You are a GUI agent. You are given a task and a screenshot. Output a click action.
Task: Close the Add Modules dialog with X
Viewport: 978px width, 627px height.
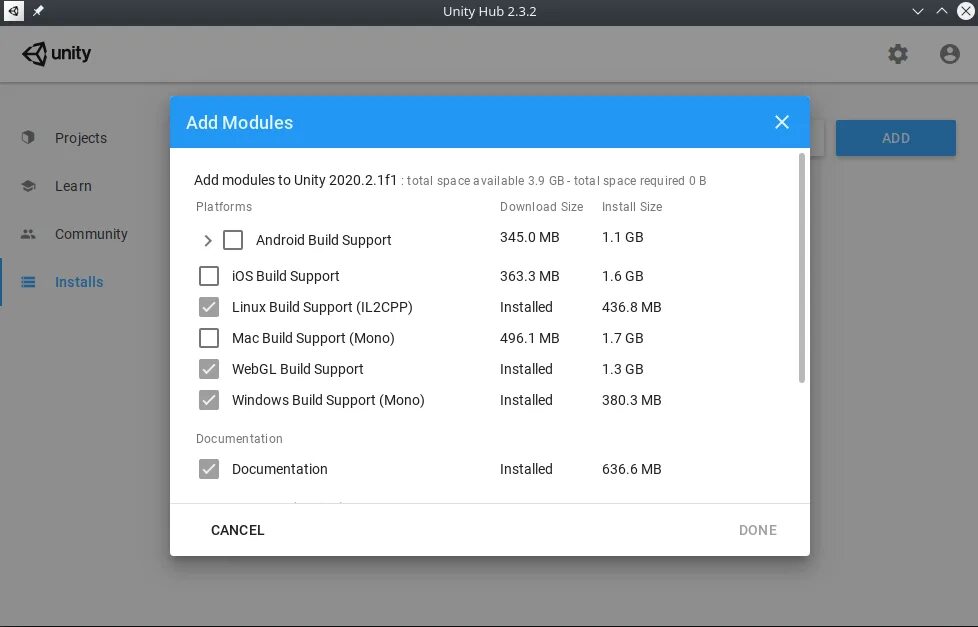point(782,122)
